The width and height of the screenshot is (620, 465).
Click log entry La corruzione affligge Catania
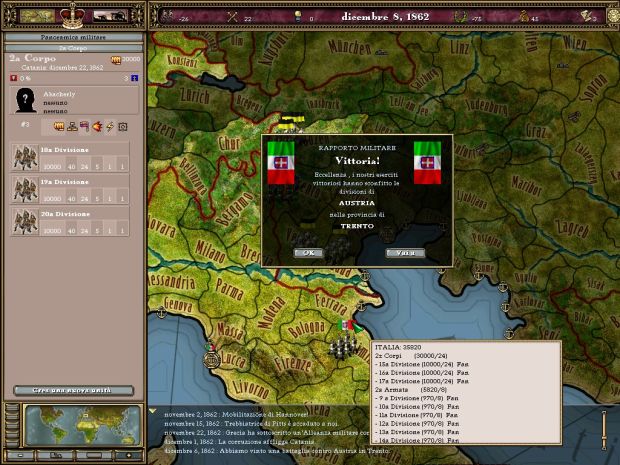click(x=239, y=442)
